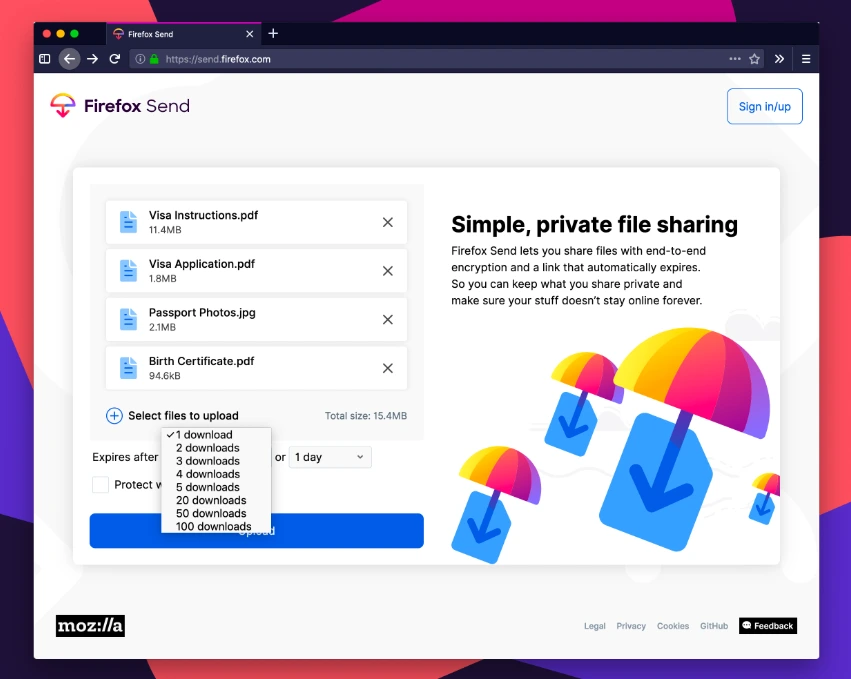The height and width of the screenshot is (679, 851).
Task: Click the Passport Photos.jpg file name
Action: coord(202,313)
